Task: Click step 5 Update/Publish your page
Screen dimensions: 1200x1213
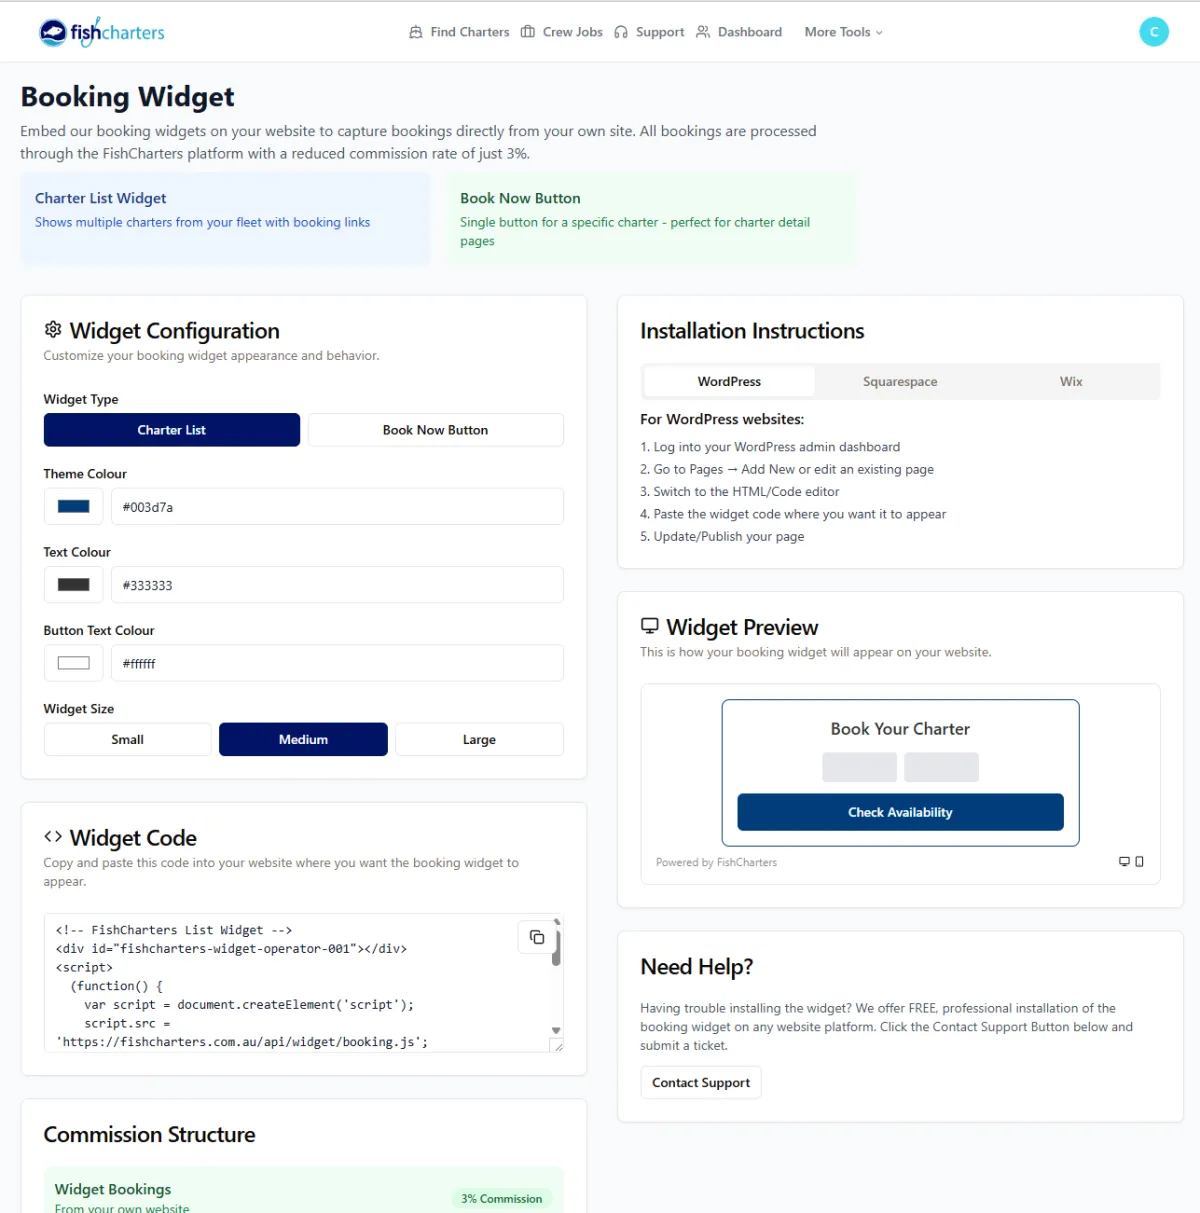Action: pyautogui.click(x=722, y=536)
